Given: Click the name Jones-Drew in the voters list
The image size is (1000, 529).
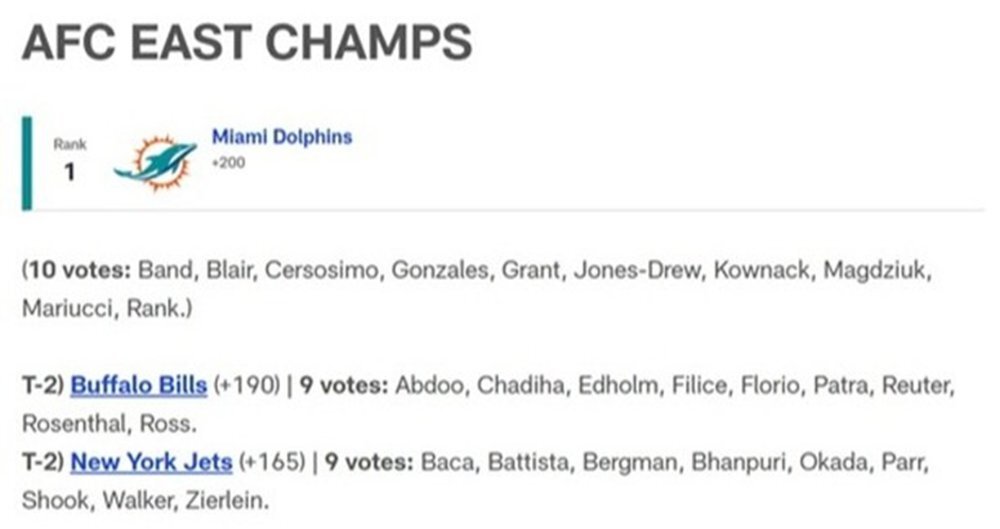Looking at the screenshot, I should 636,270.
